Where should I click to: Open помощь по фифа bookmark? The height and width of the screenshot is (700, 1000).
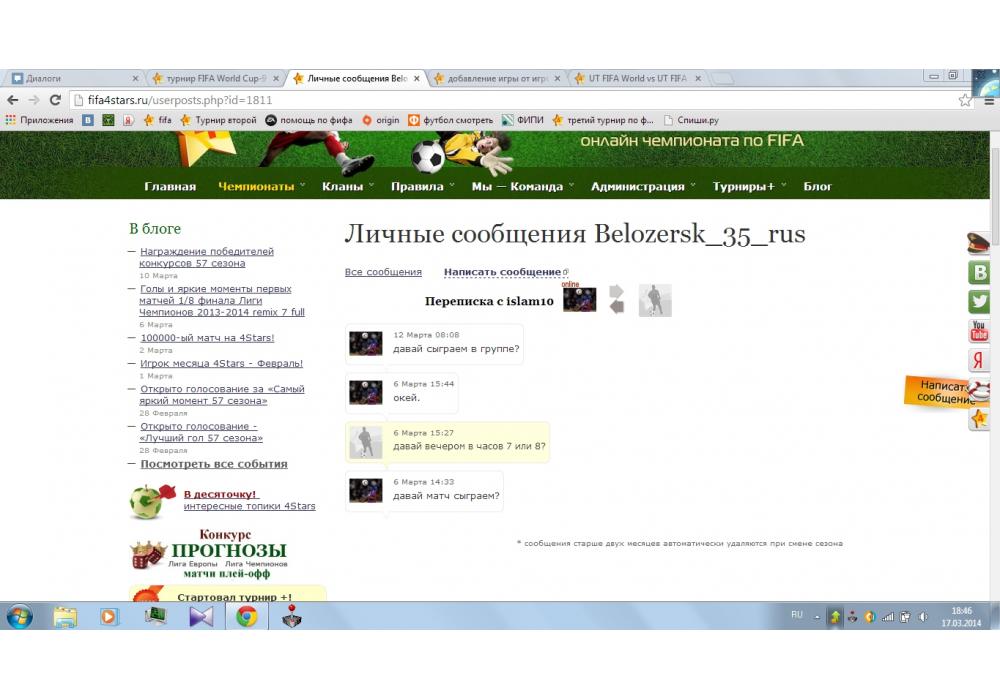point(309,120)
